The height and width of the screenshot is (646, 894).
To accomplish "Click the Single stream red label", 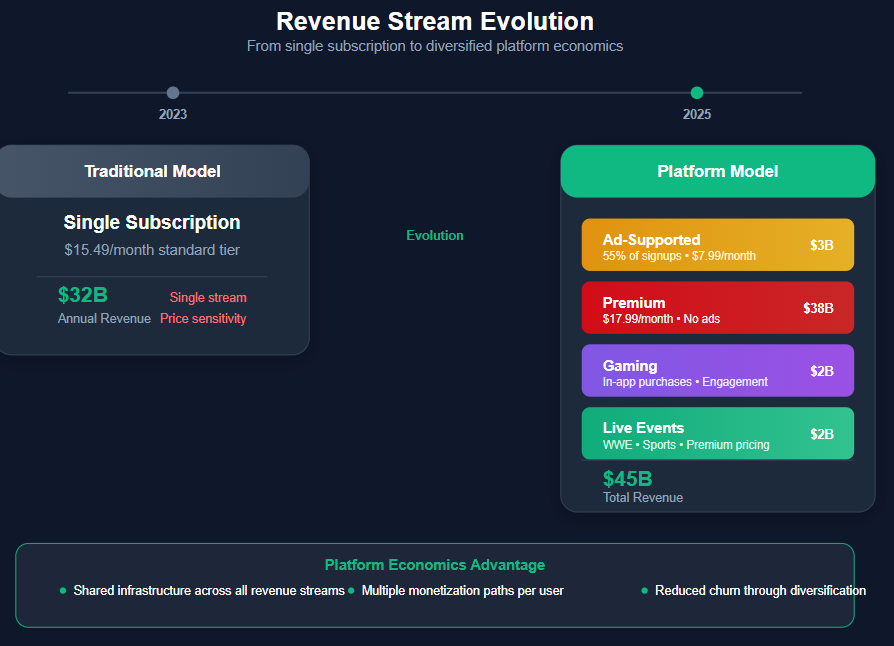I will (x=208, y=298).
